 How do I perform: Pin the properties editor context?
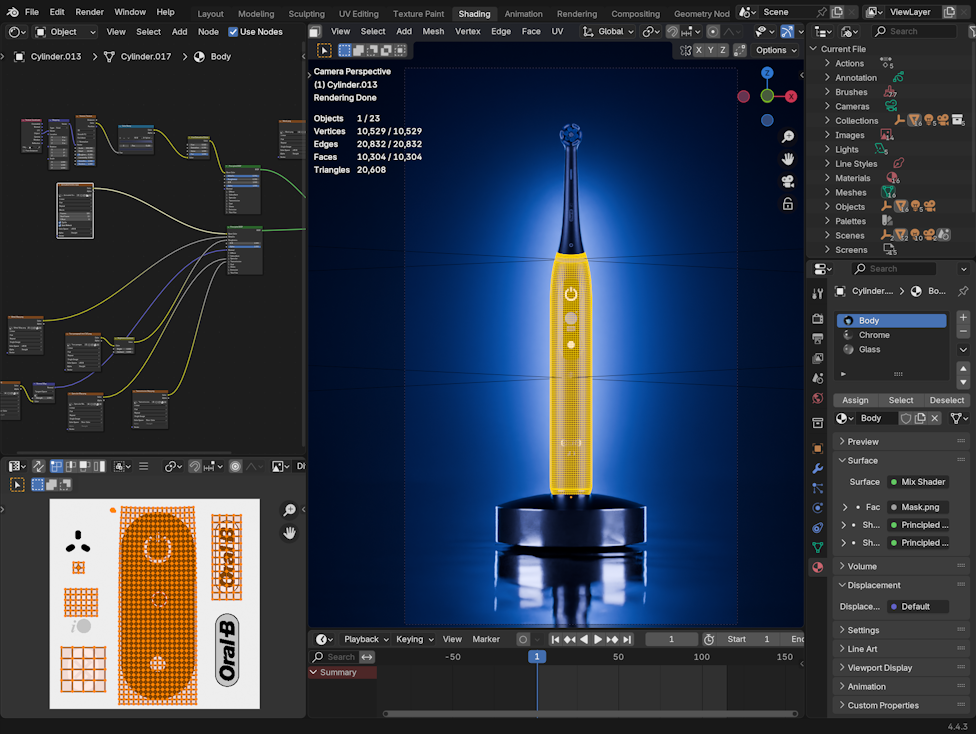962,291
